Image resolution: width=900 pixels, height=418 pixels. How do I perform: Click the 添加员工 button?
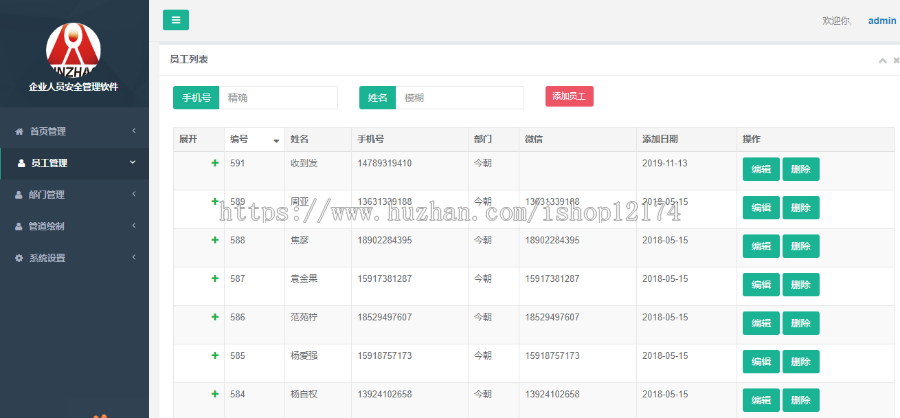pyautogui.click(x=569, y=96)
